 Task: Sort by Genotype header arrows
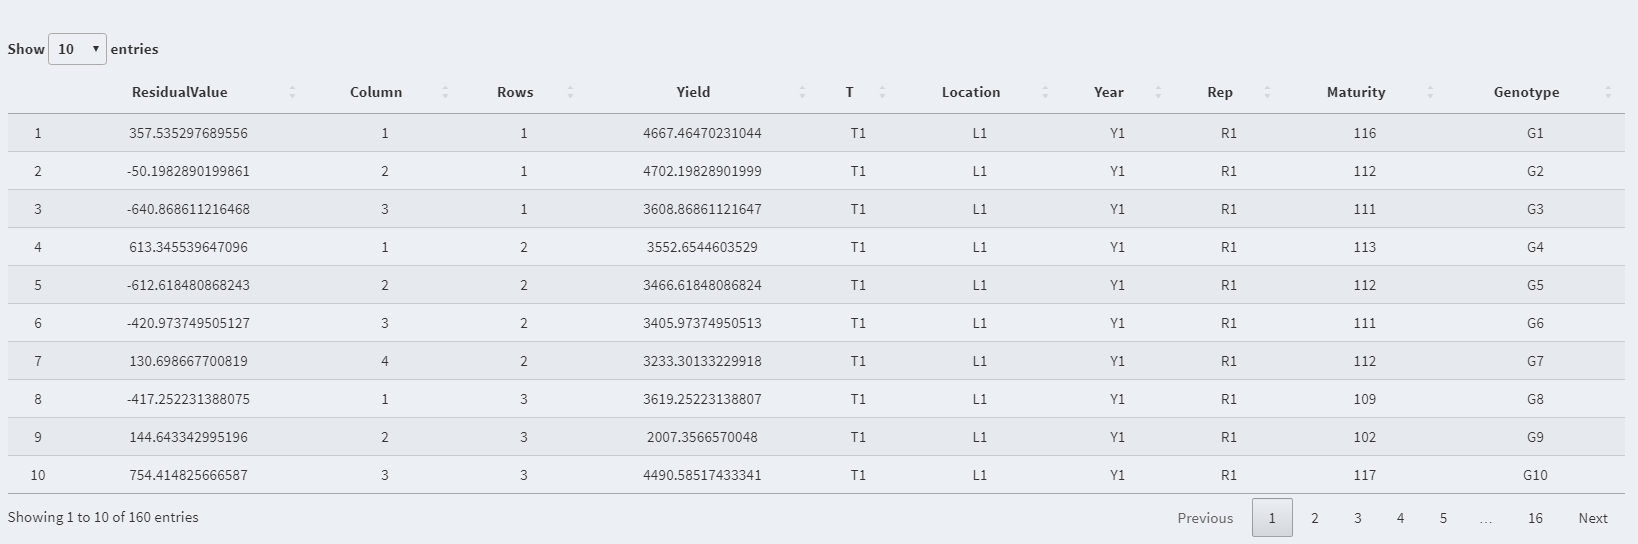[1608, 92]
